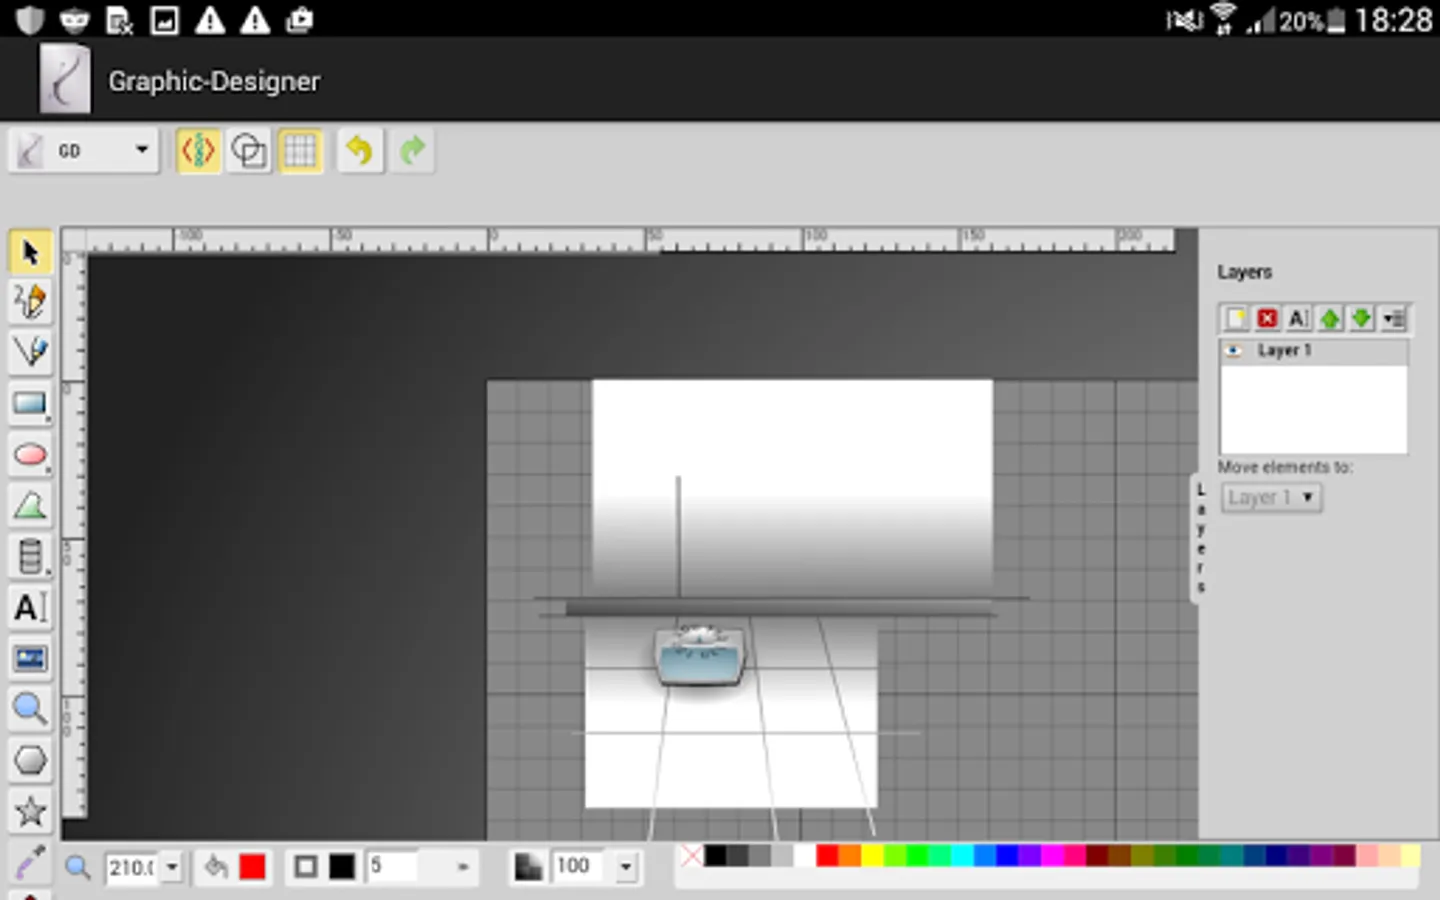Select the image insert tool
The width and height of the screenshot is (1440, 900).
click(30, 659)
